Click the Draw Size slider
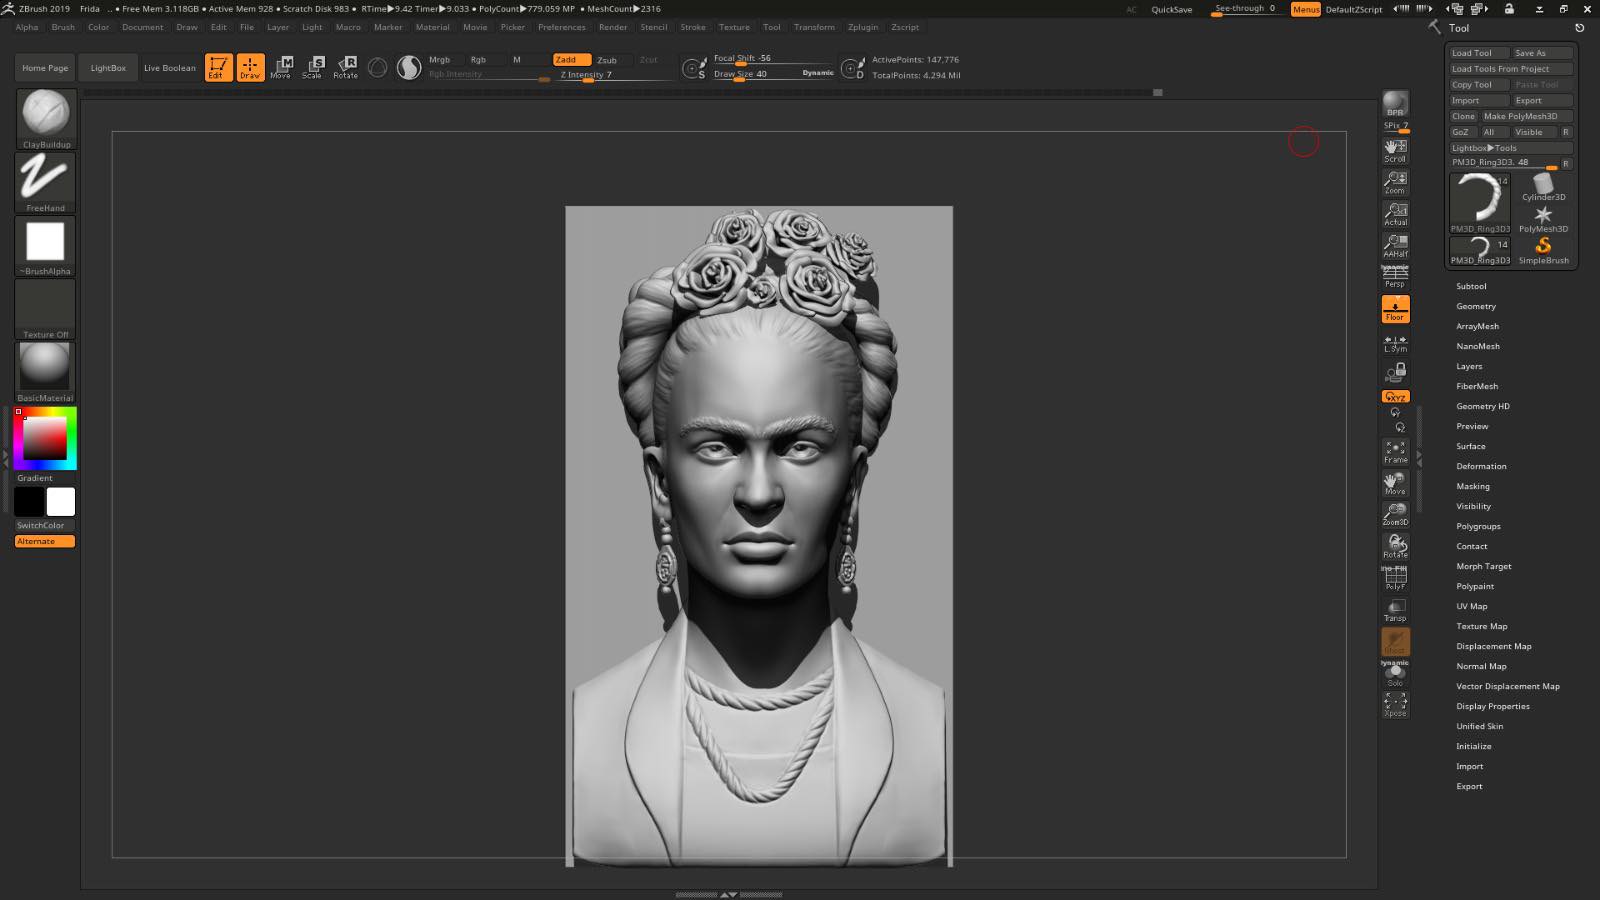The width and height of the screenshot is (1600, 900). pos(773,74)
